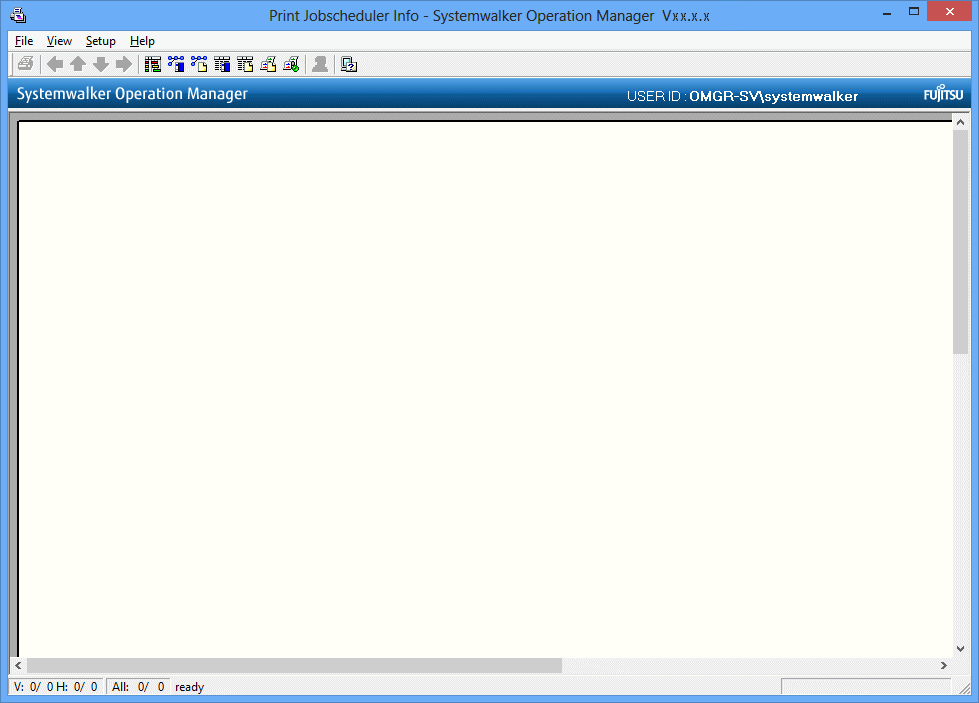This screenshot has height=703, width=979.
Task: Click the red-green-yellow Gantt chart toolbar icon
Action: [x=153, y=64]
